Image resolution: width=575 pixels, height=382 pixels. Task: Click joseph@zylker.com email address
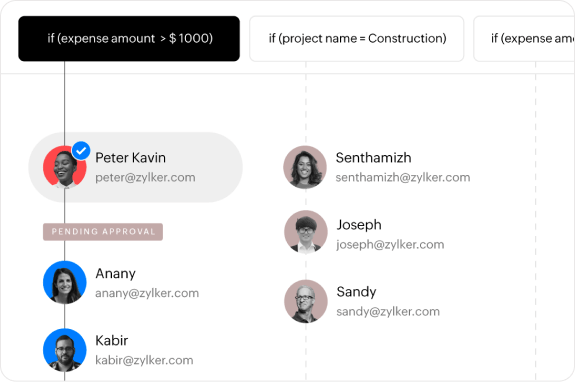[390, 245]
